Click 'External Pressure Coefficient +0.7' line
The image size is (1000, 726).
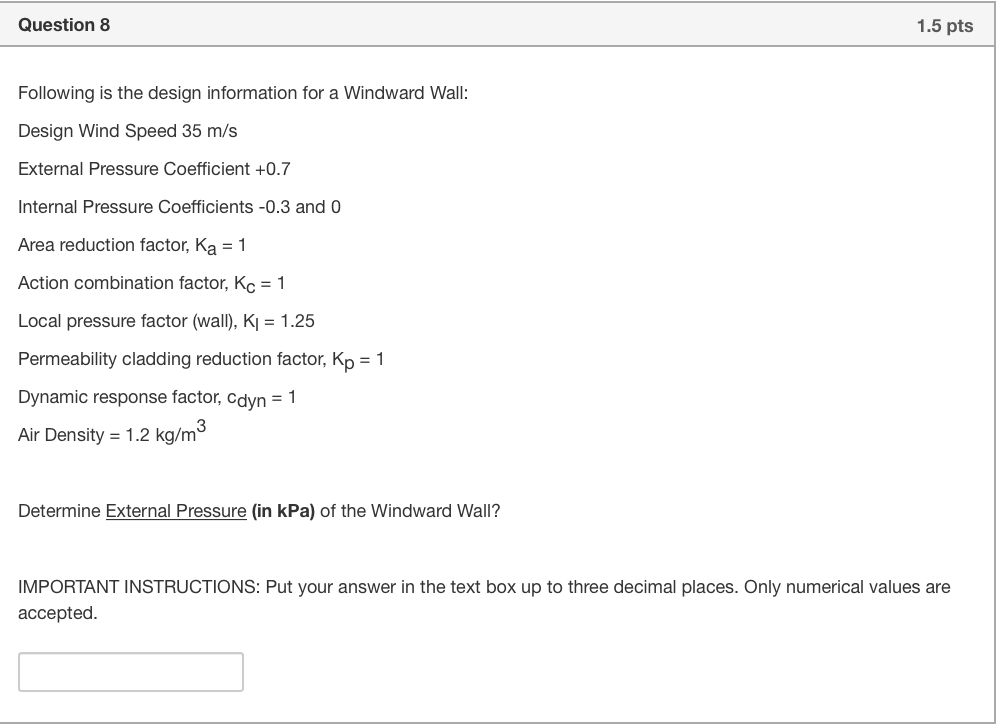coord(154,169)
